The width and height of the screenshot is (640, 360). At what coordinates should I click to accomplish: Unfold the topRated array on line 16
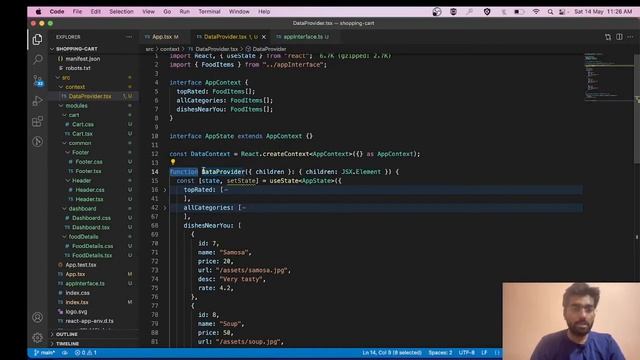click(x=165, y=190)
